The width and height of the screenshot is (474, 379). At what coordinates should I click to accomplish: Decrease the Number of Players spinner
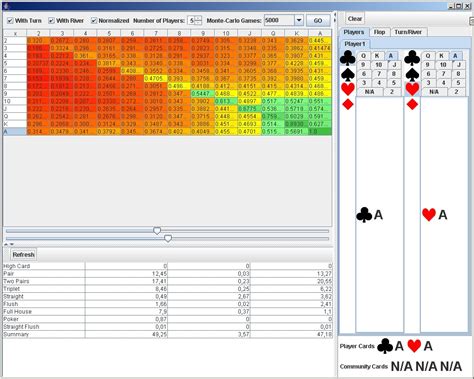coord(198,23)
